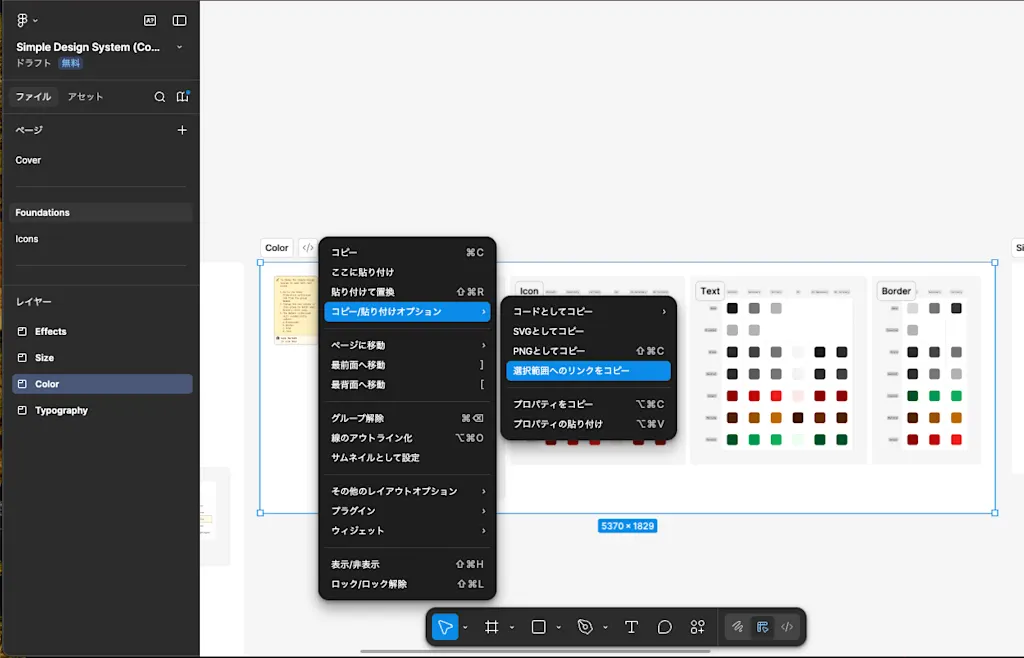Image resolution: width=1024 pixels, height=658 pixels.
Task: Choose 選択範囲へのリンクをコピー menu item
Action: pos(588,371)
